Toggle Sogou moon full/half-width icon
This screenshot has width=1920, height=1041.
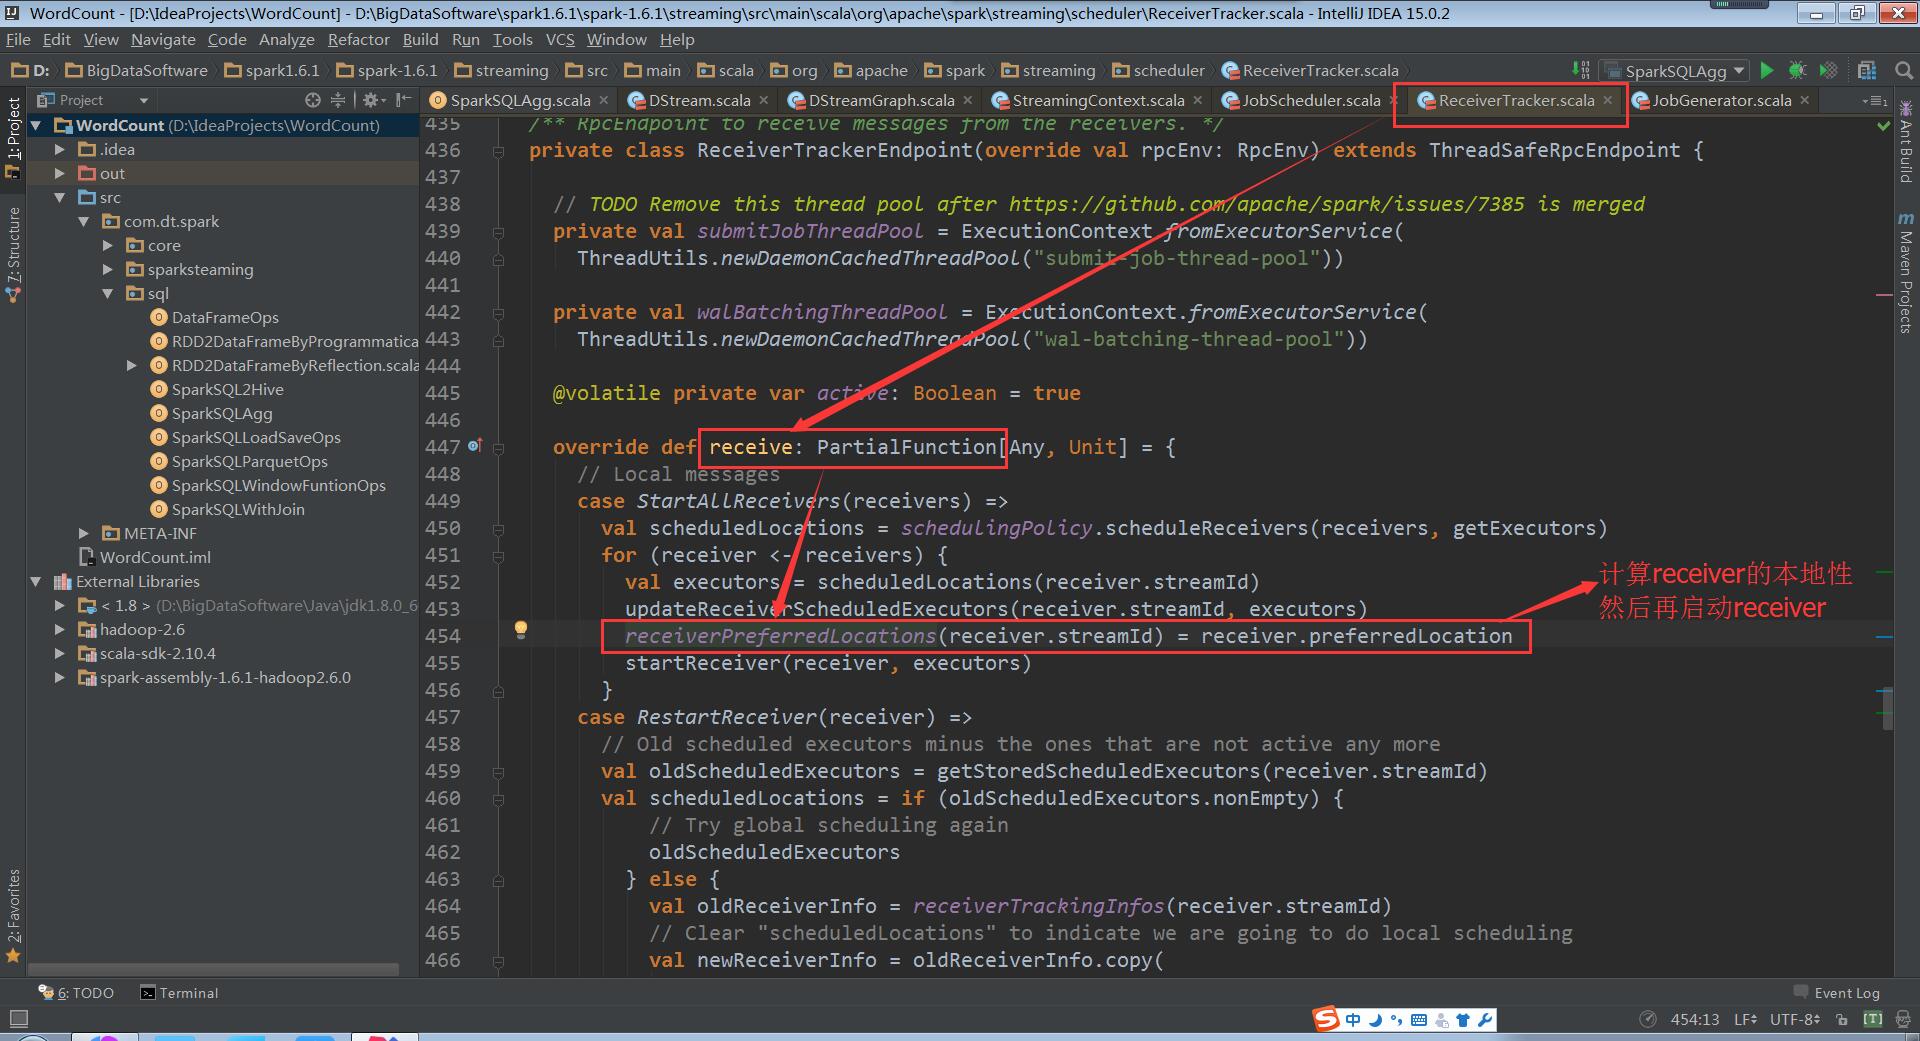(1375, 1020)
